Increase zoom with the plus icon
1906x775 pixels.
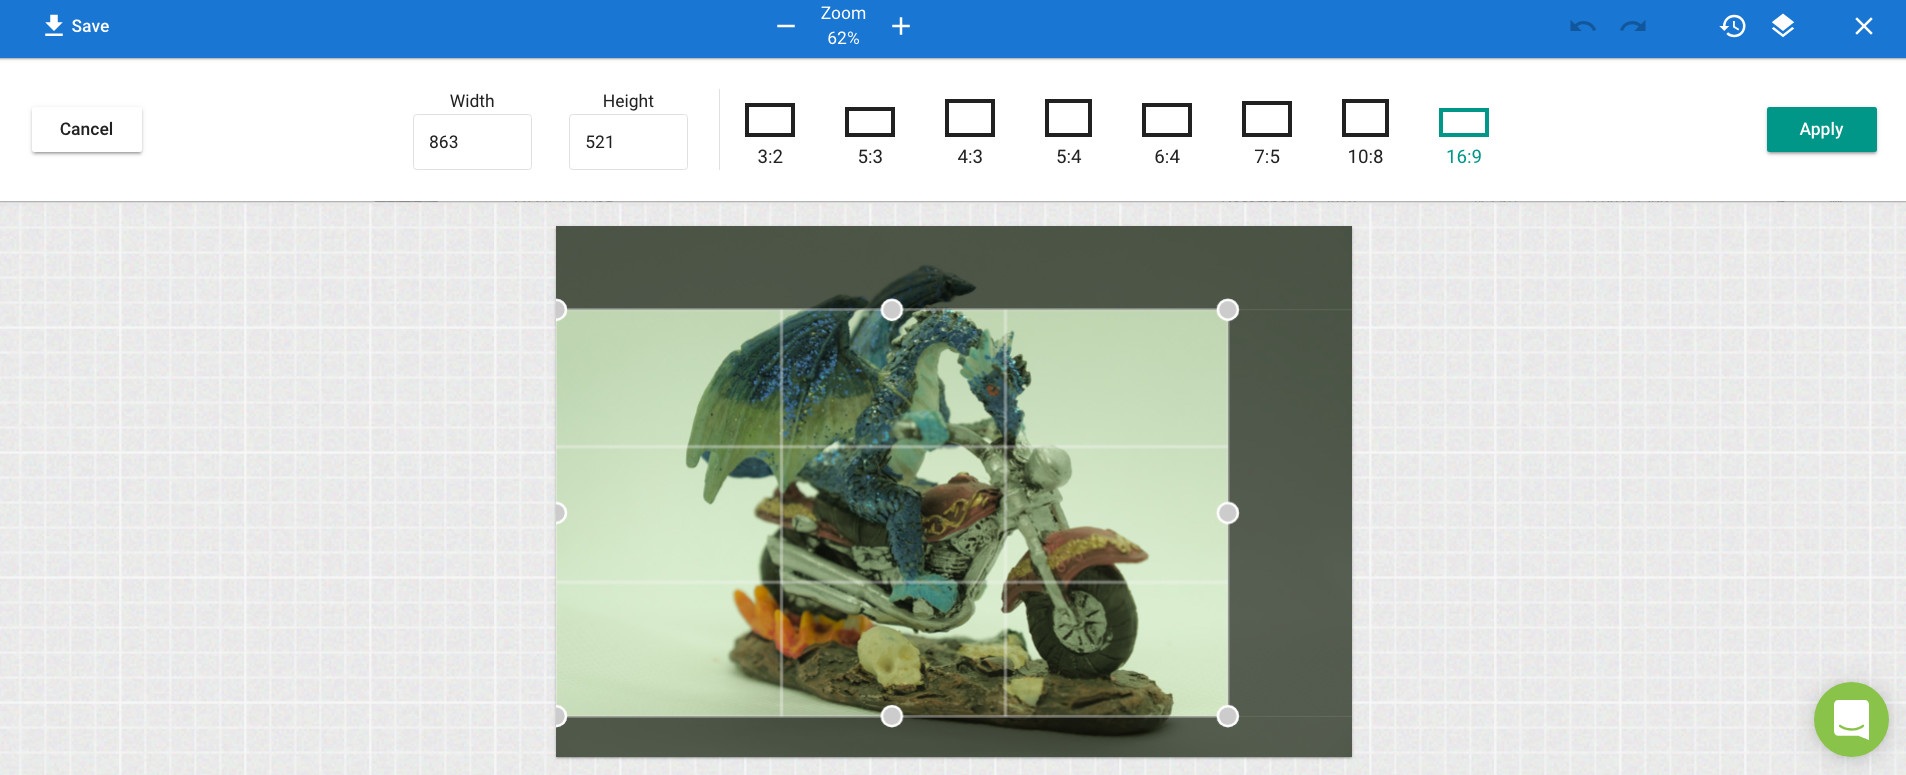click(x=901, y=26)
